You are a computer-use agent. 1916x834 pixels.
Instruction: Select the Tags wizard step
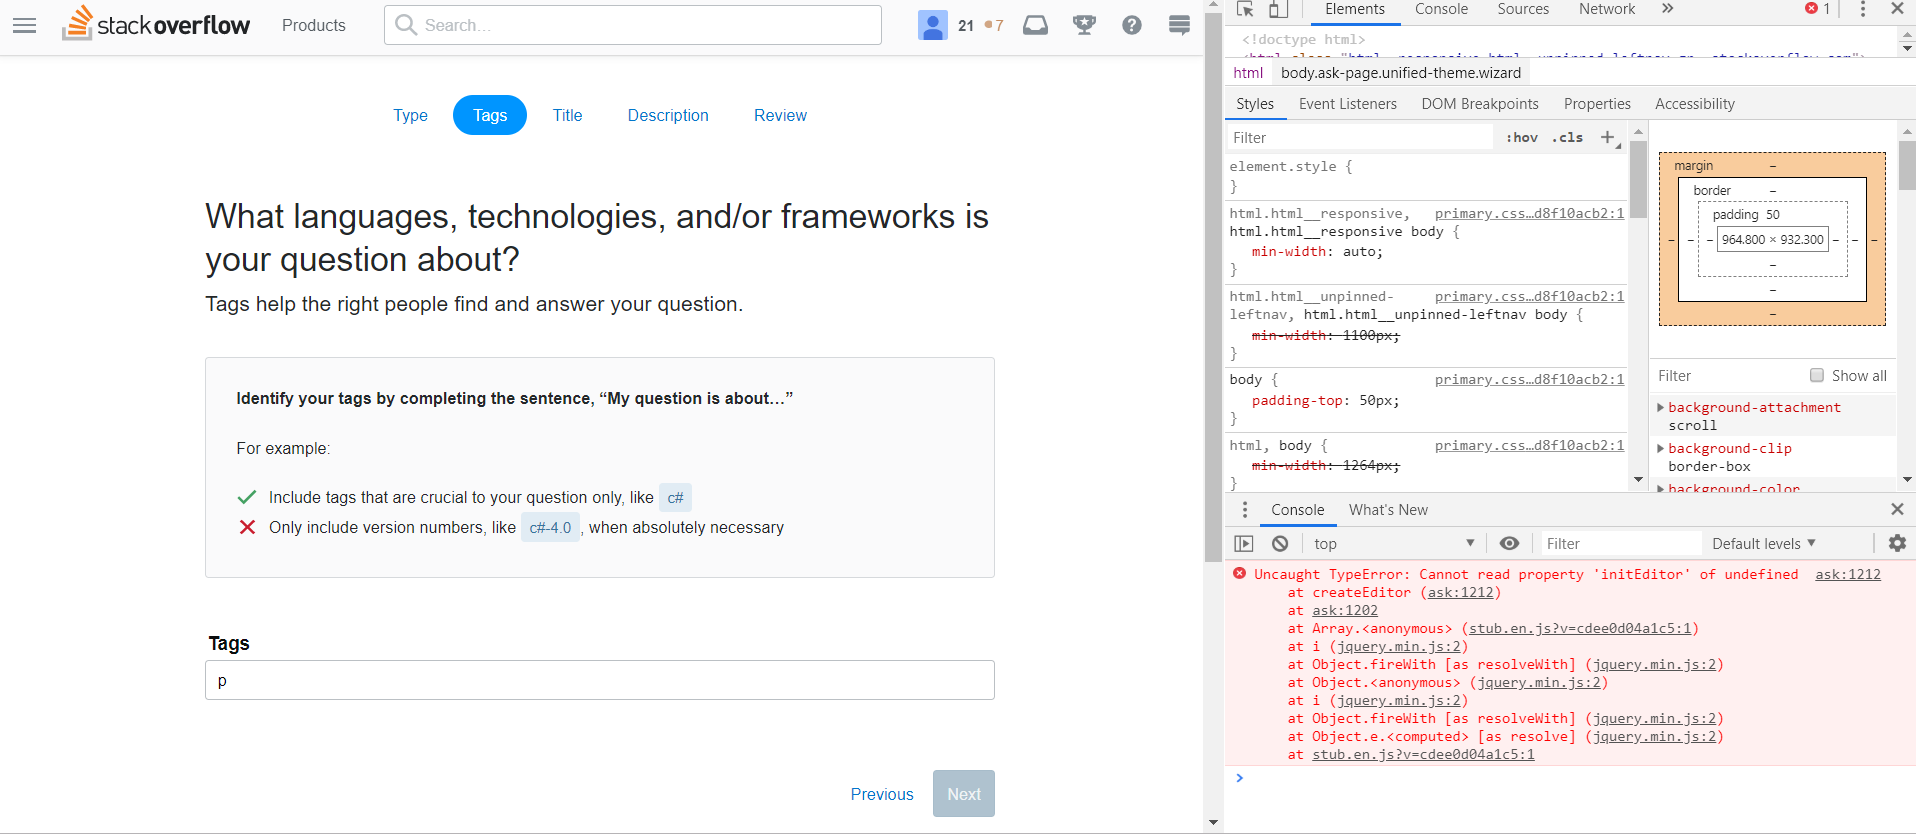pos(490,115)
